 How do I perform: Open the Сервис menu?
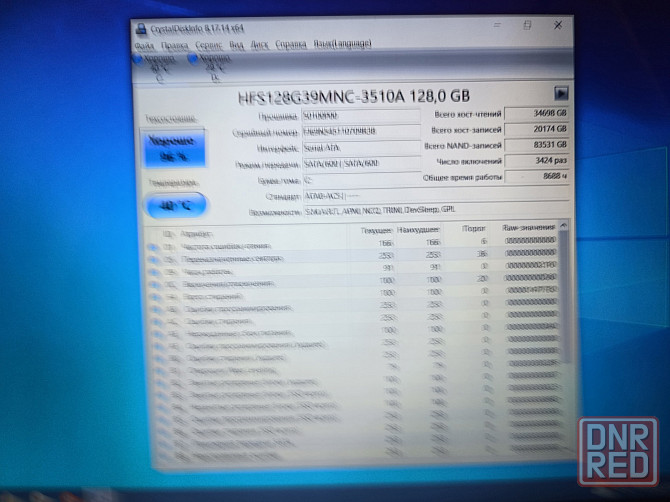point(209,45)
